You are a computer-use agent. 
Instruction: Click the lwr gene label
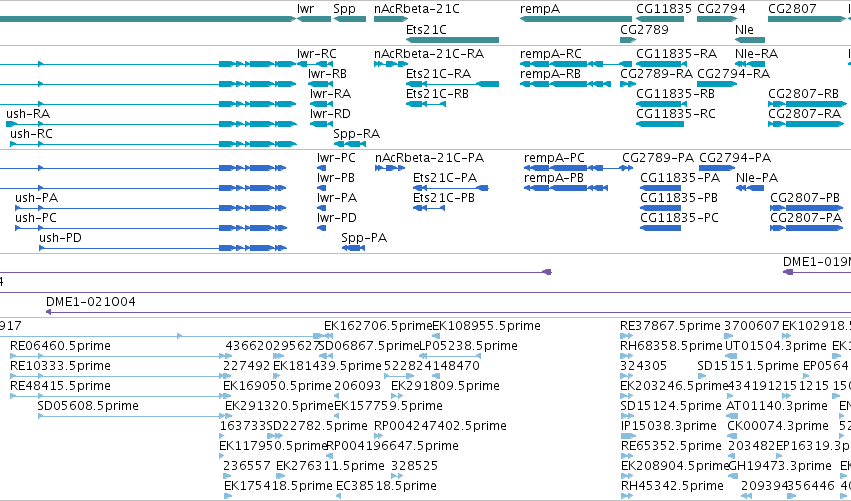[x=305, y=9]
